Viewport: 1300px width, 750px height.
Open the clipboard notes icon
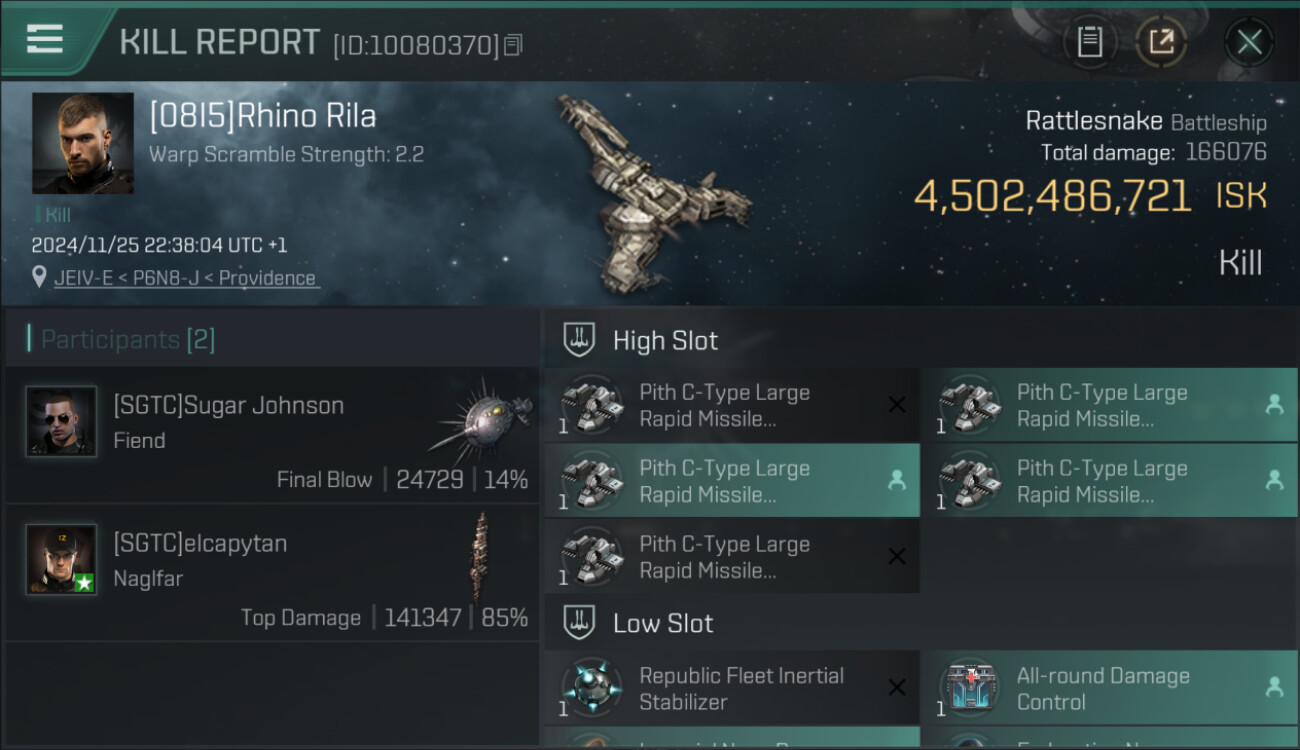coord(1089,42)
